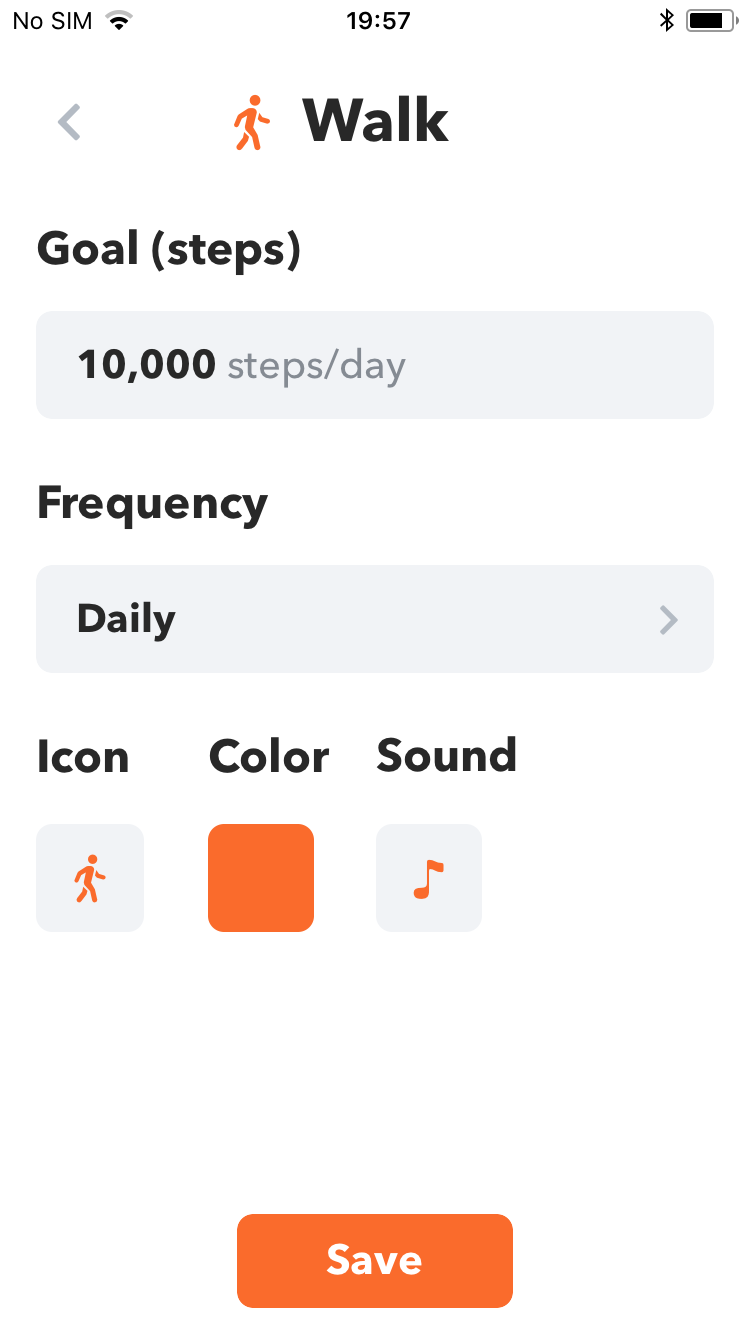This screenshot has width=750, height=1334.
Task: Tap the Frequency heading
Action: [152, 504]
